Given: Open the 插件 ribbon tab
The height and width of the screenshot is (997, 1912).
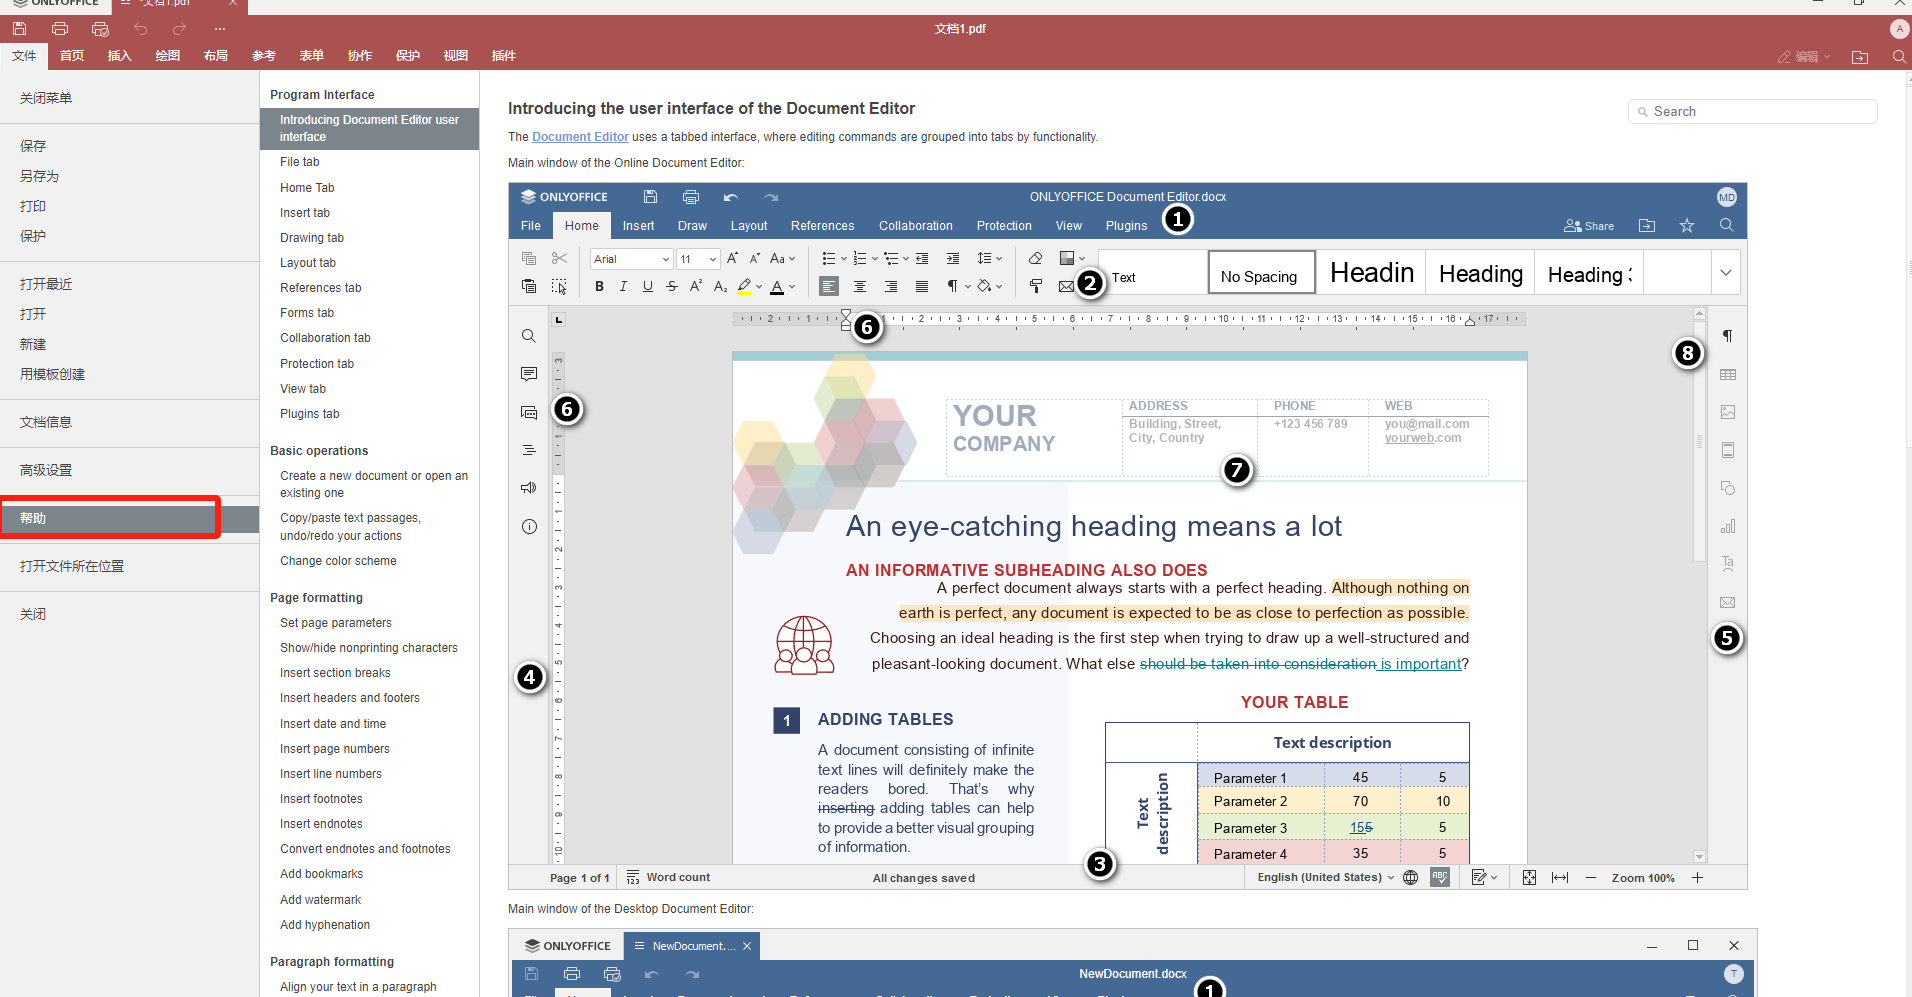Looking at the screenshot, I should point(505,56).
